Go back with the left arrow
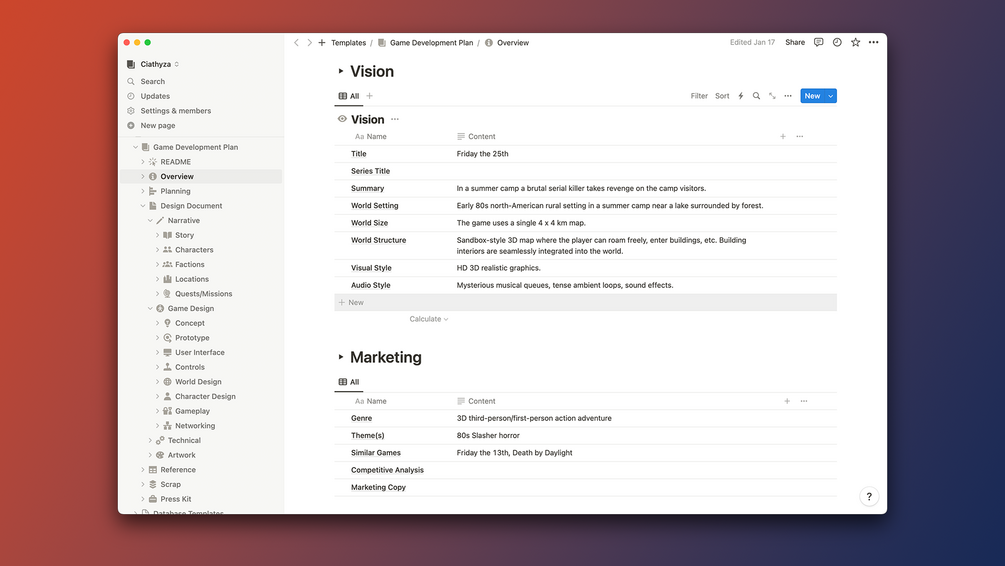The image size is (1005, 566). tap(296, 43)
